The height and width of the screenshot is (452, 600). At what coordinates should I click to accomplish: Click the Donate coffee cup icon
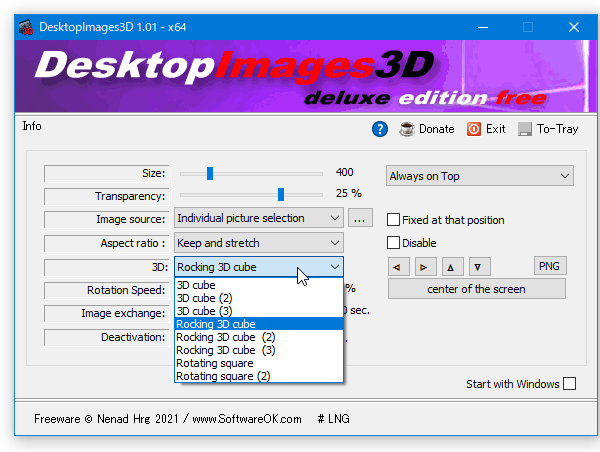[x=406, y=129]
